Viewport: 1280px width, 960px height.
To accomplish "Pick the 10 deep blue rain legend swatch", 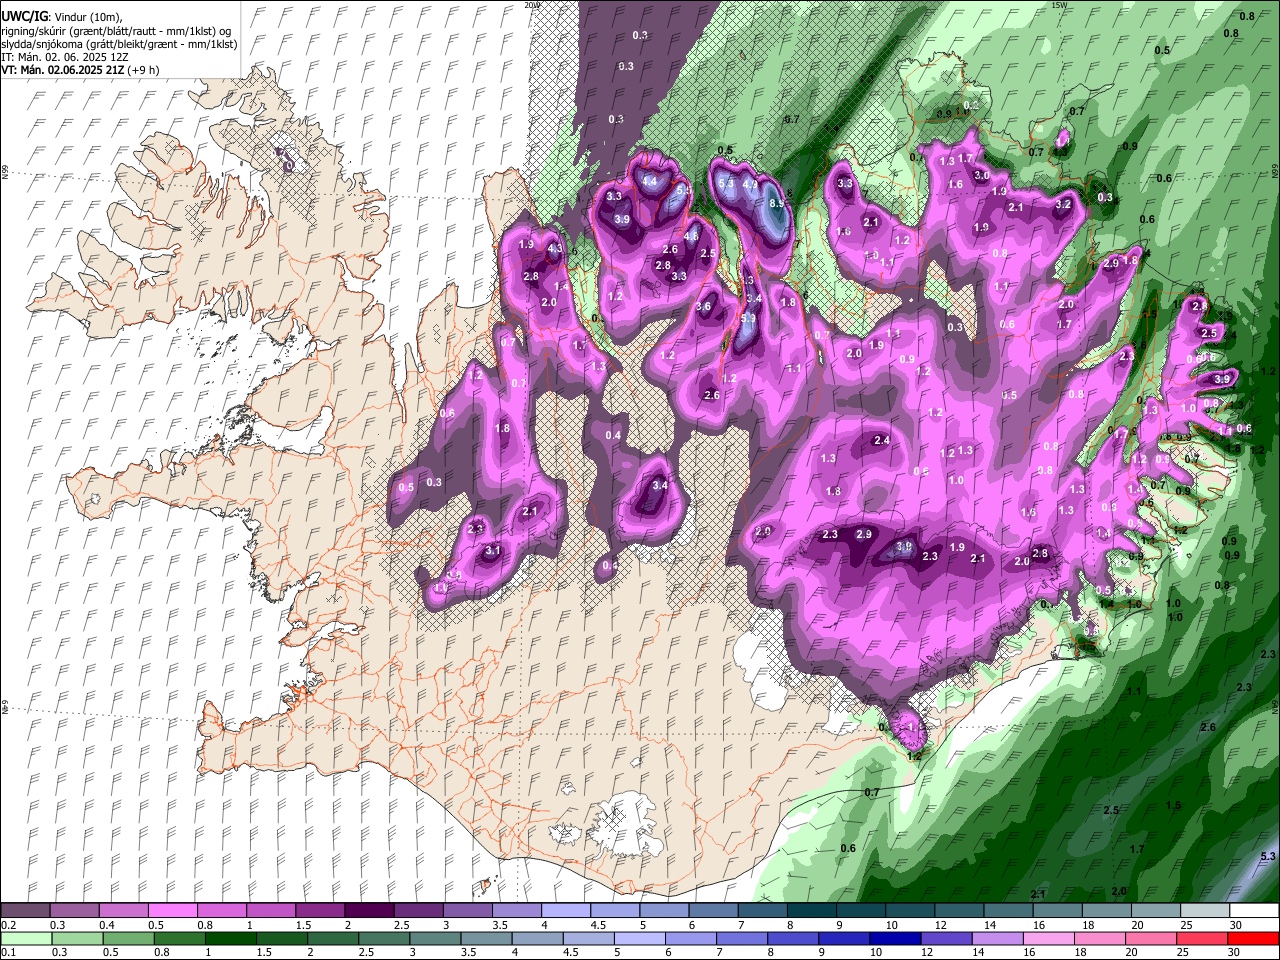I will pyautogui.click(x=894, y=939).
